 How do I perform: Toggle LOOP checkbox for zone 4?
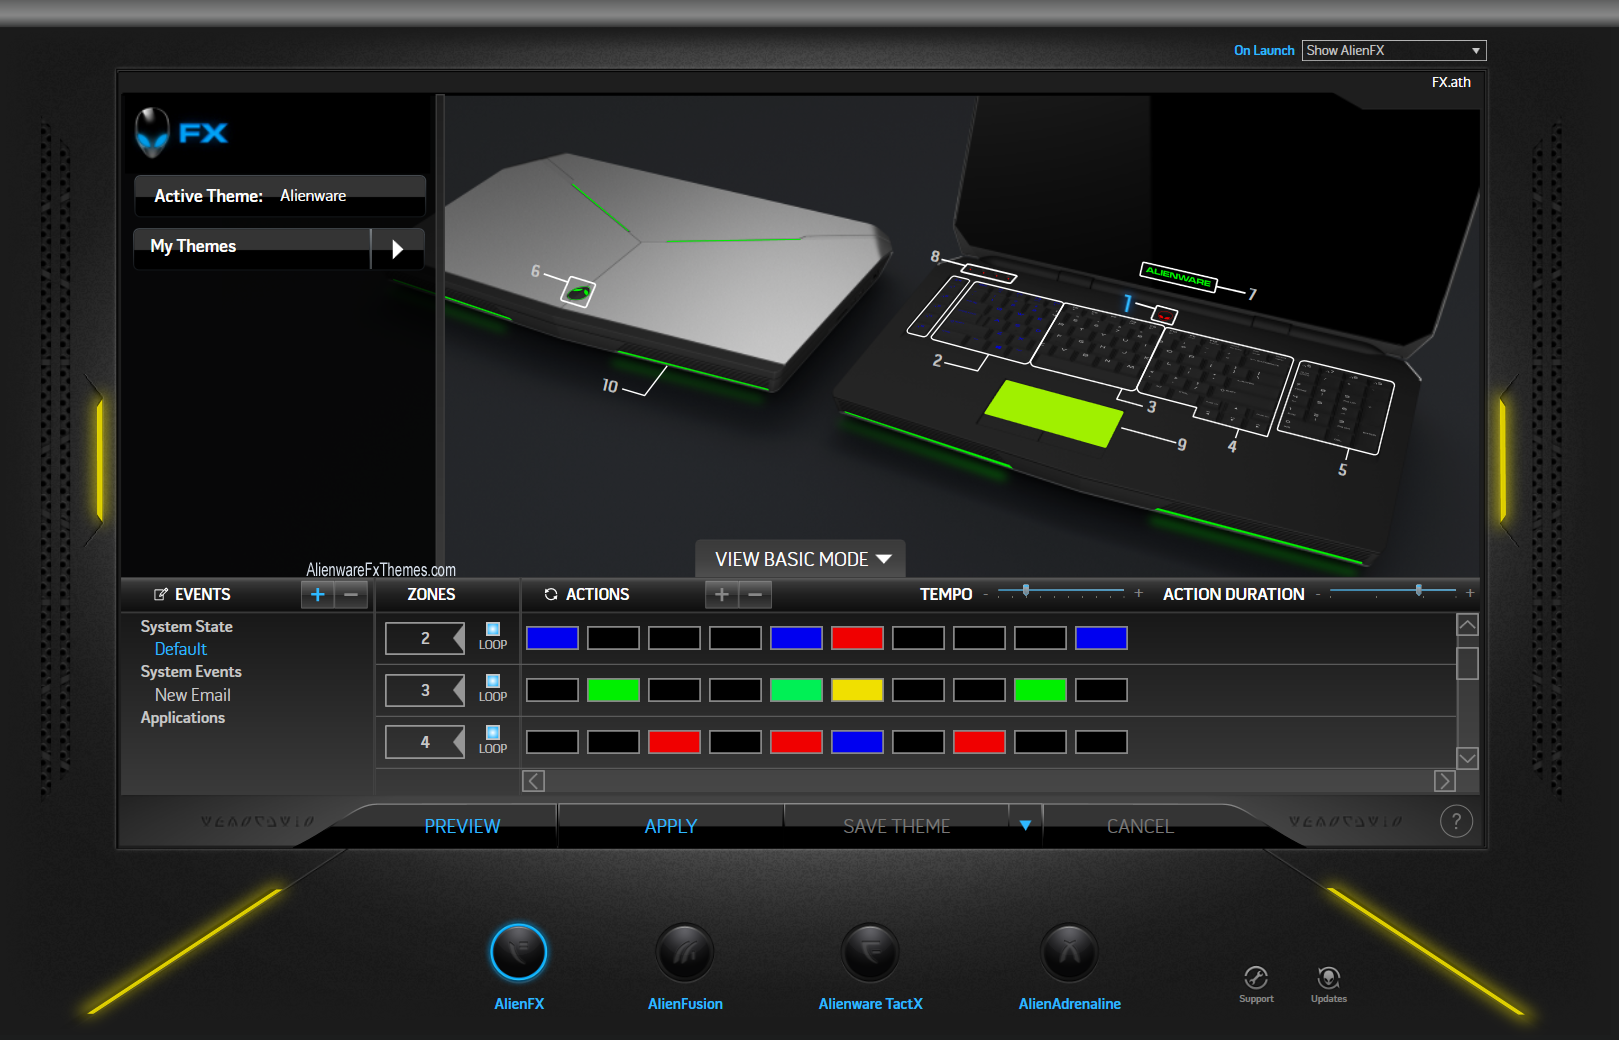[493, 733]
